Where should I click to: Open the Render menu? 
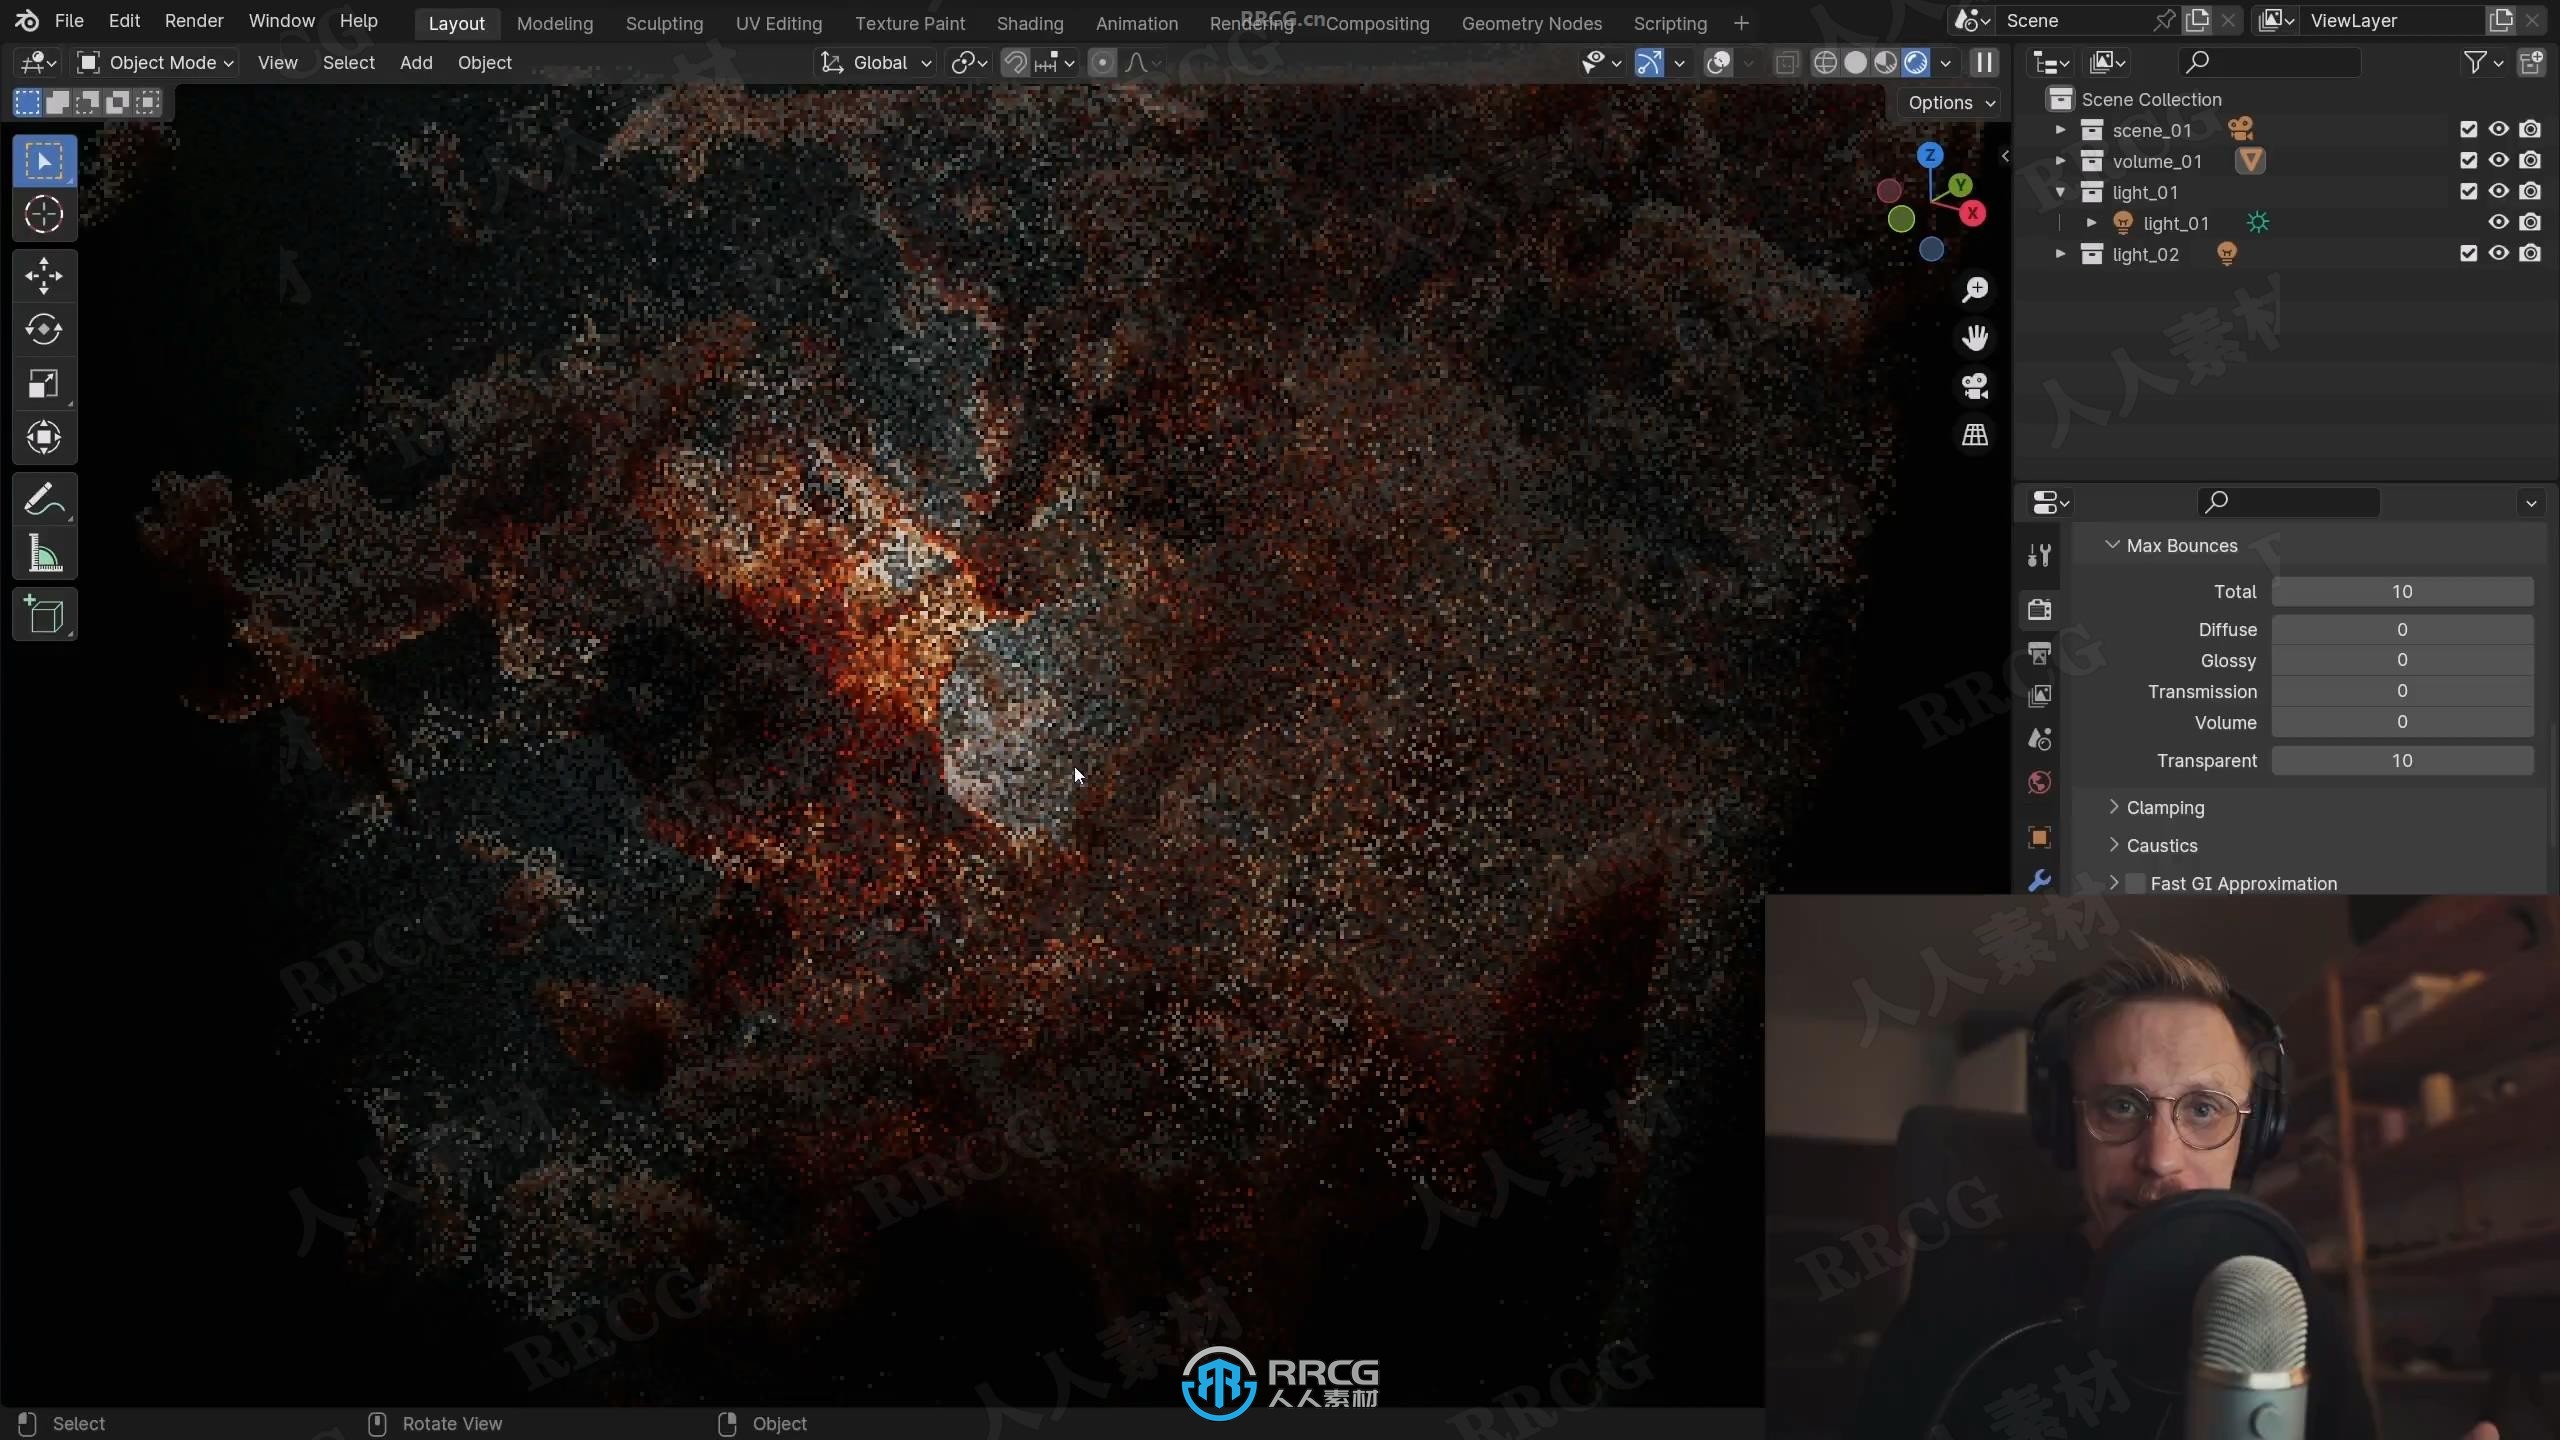[x=194, y=21]
